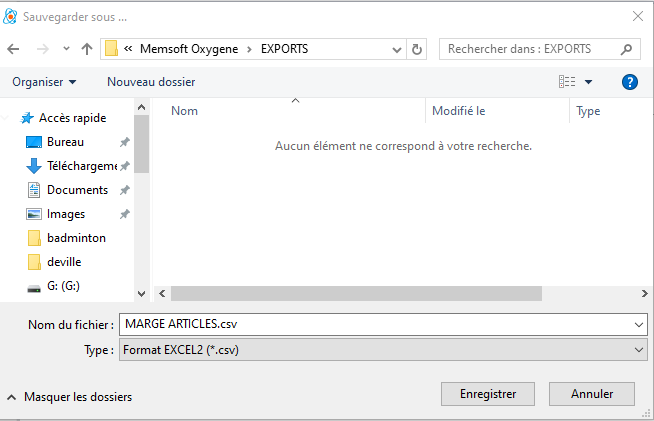The image size is (654, 421).
Task: Create a new folder with Nouveau dossier
Action: tap(151, 82)
